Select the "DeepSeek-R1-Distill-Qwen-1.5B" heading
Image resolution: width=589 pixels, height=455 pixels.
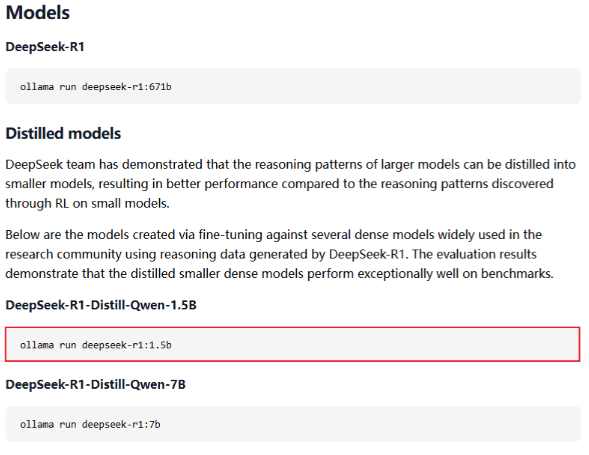point(101,305)
